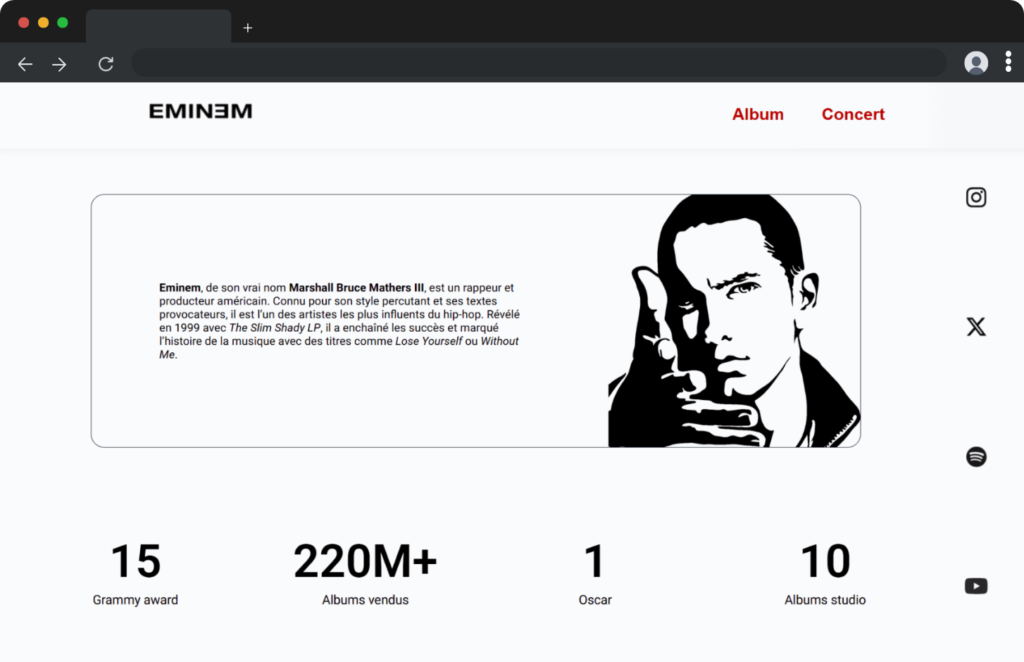Open the Concert menu item
1024x662 pixels.
point(853,114)
